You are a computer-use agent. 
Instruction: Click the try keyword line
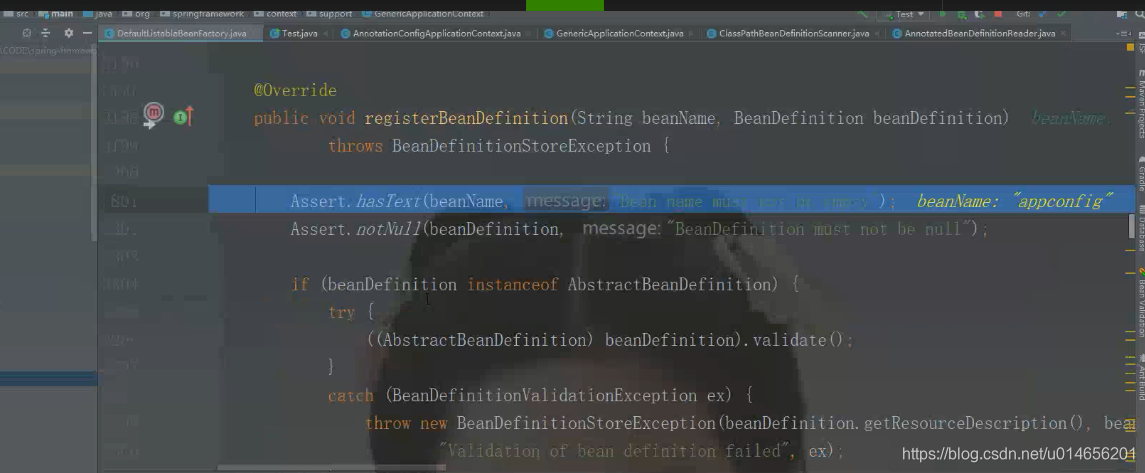(x=351, y=312)
